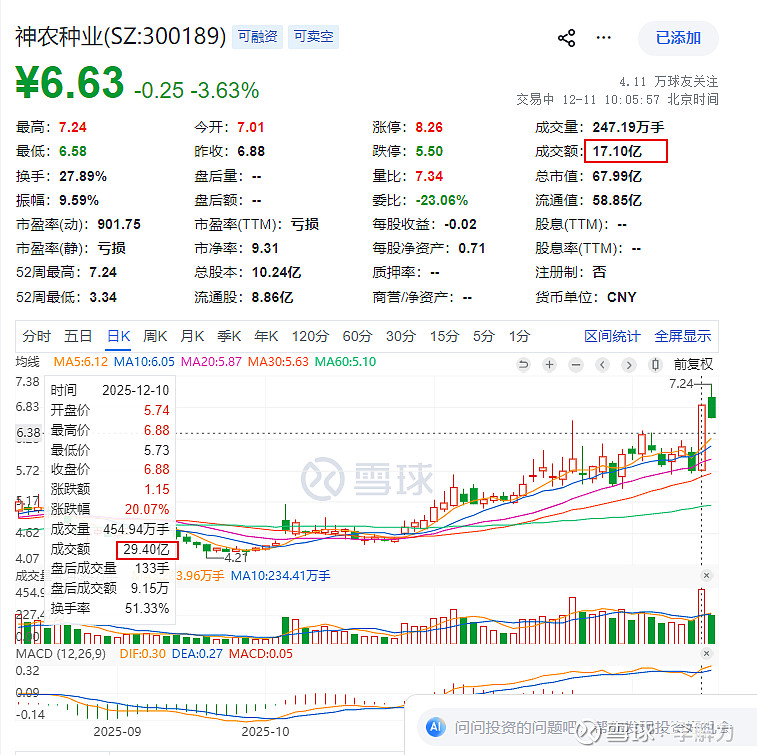Select the 1分 chart tab
This screenshot has height=755, width=757.
519,336
